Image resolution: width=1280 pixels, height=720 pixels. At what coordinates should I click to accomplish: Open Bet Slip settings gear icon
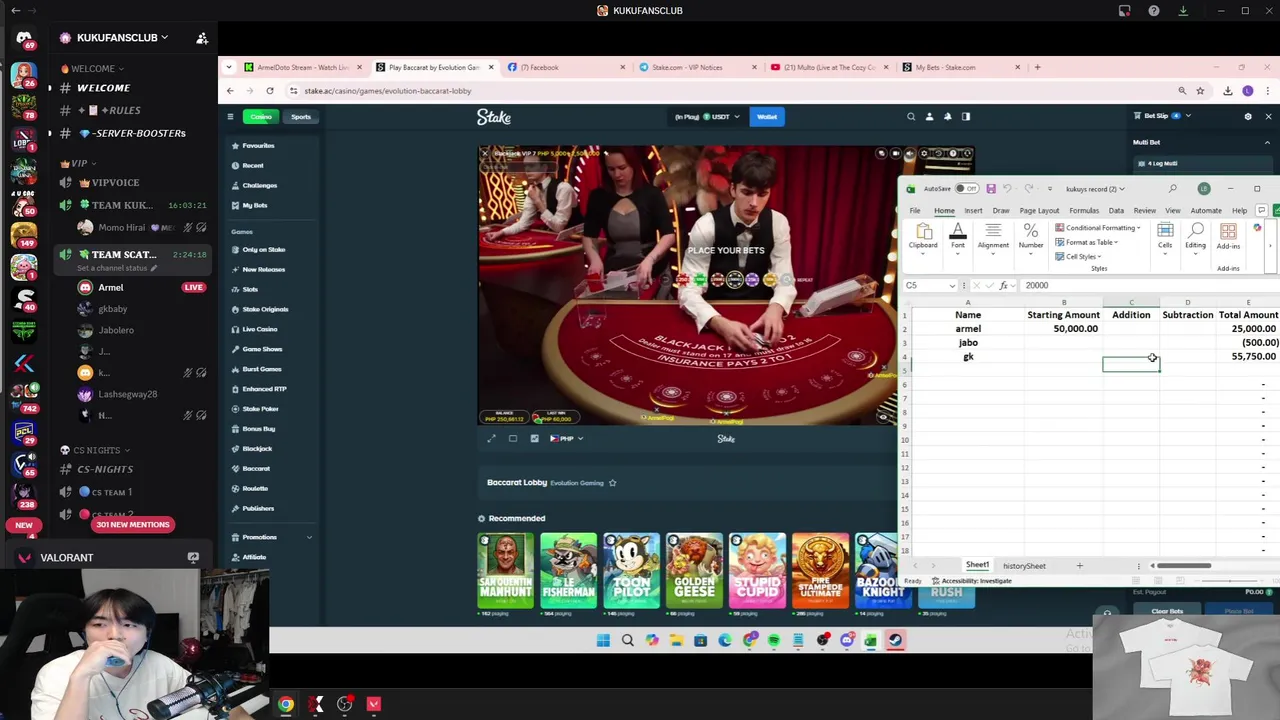[1248, 117]
